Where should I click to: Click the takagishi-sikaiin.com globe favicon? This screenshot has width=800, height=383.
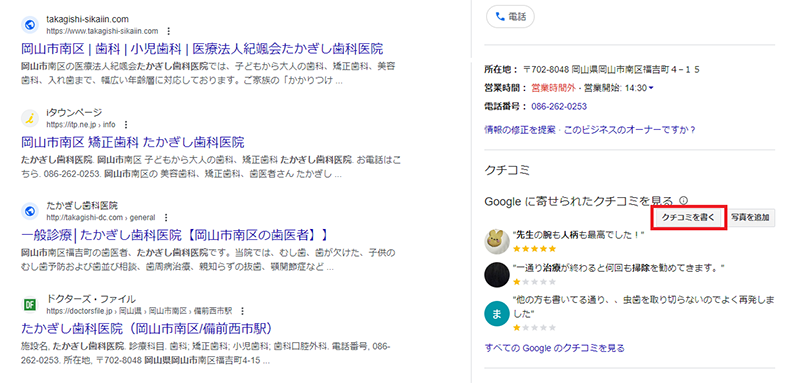pyautogui.click(x=30, y=24)
